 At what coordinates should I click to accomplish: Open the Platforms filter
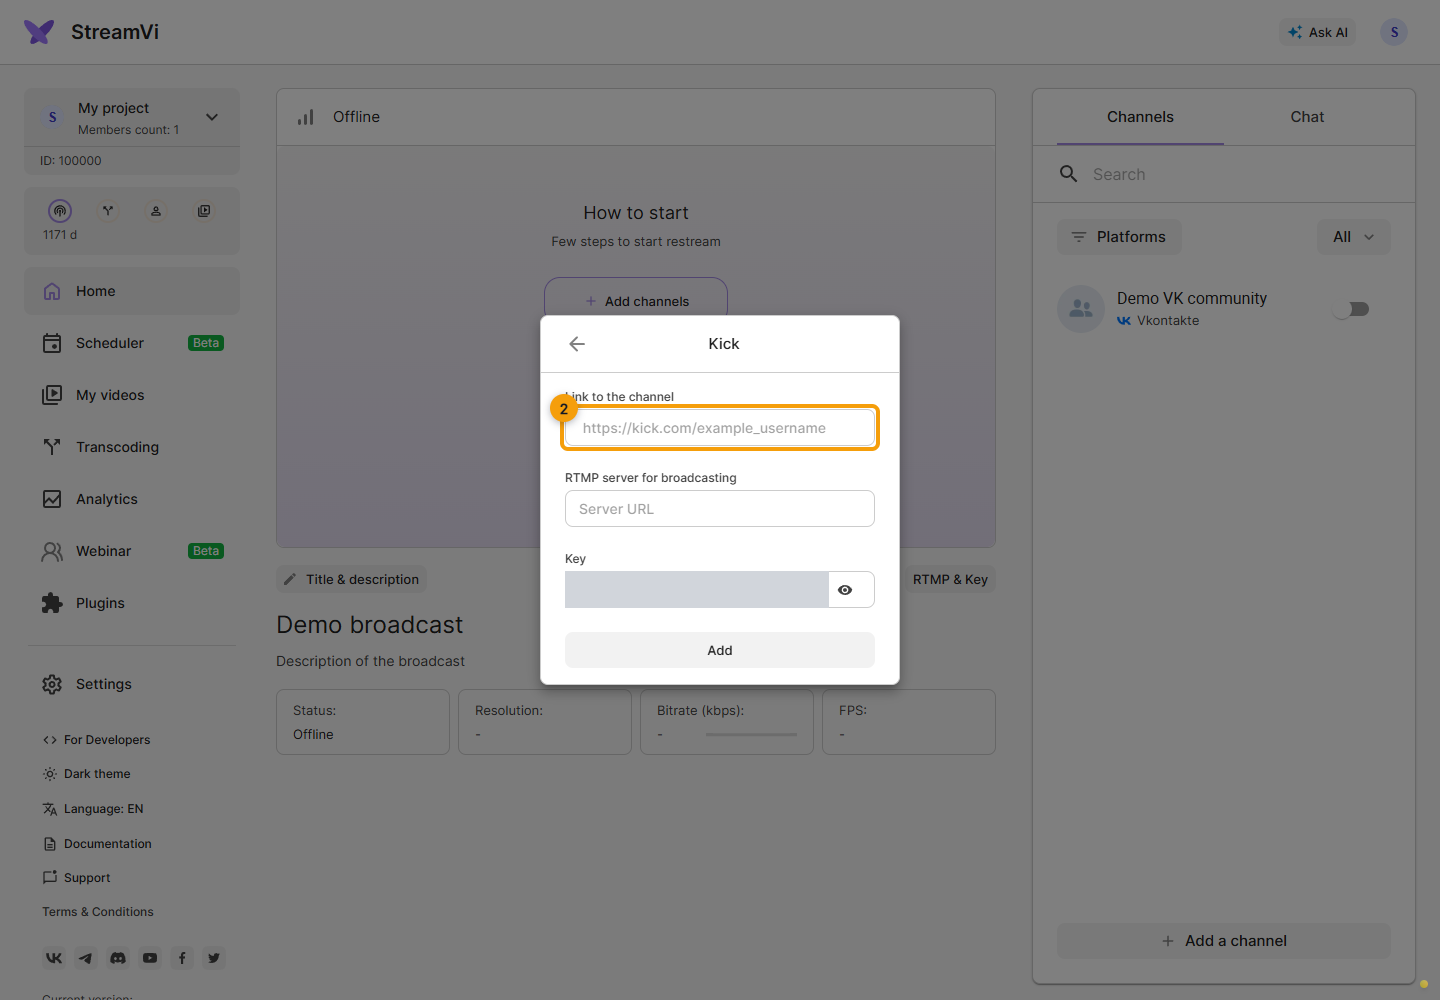[x=1119, y=237]
